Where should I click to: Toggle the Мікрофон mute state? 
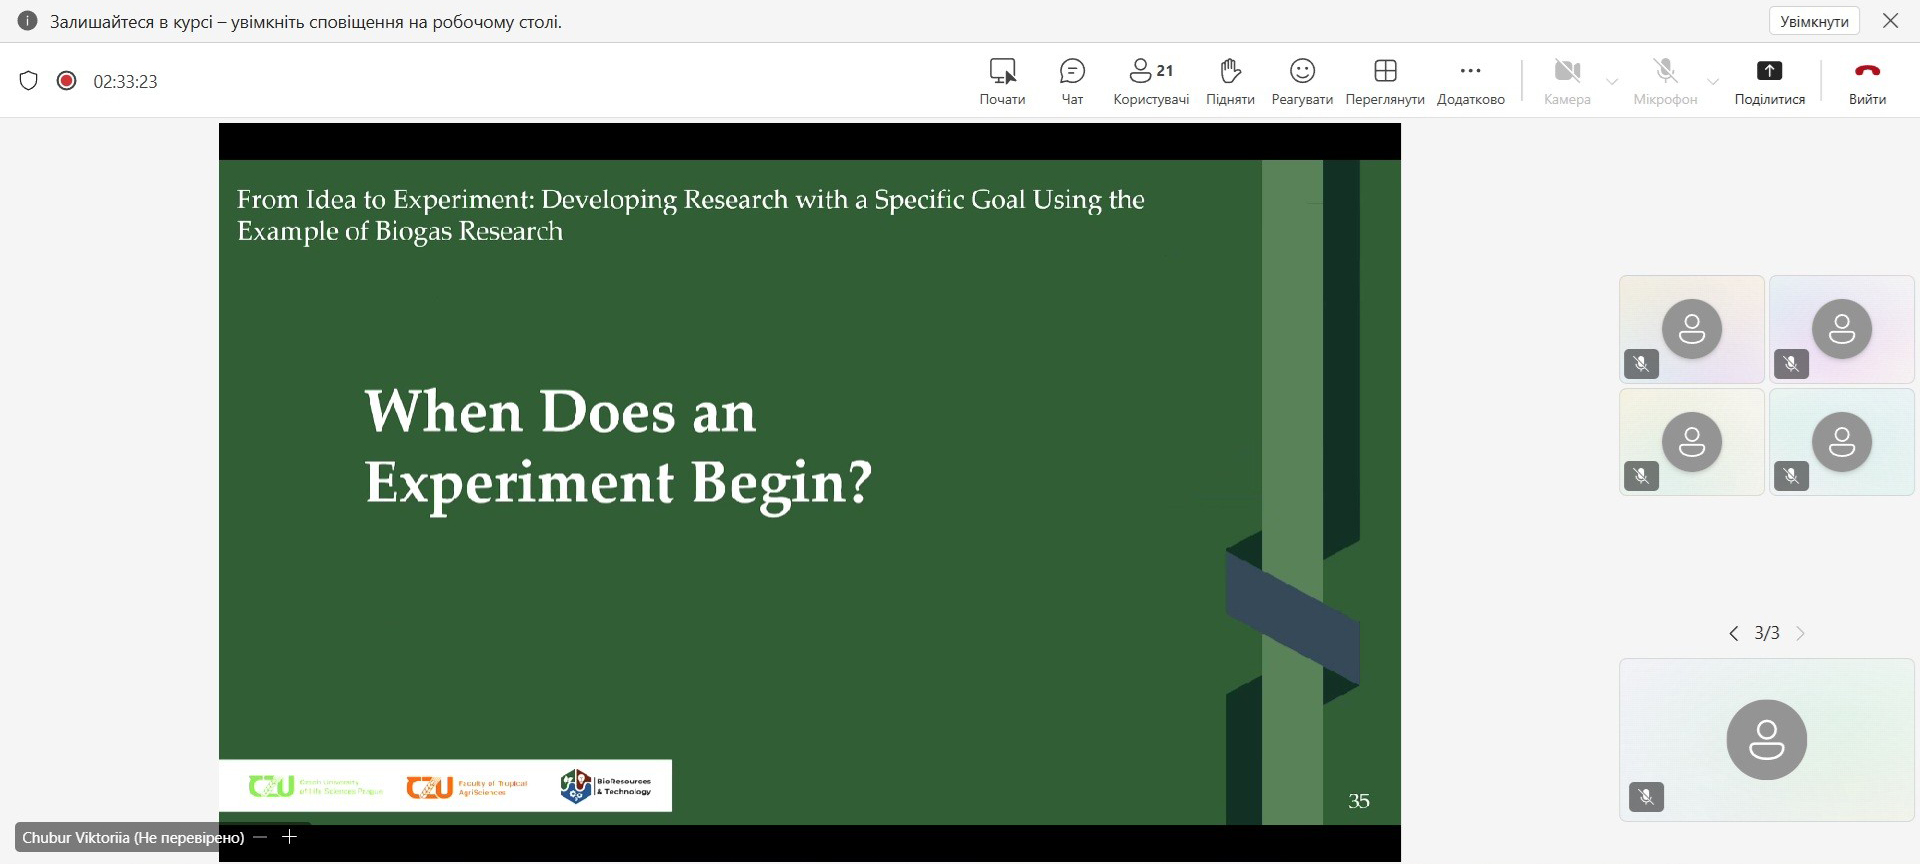coord(1665,81)
